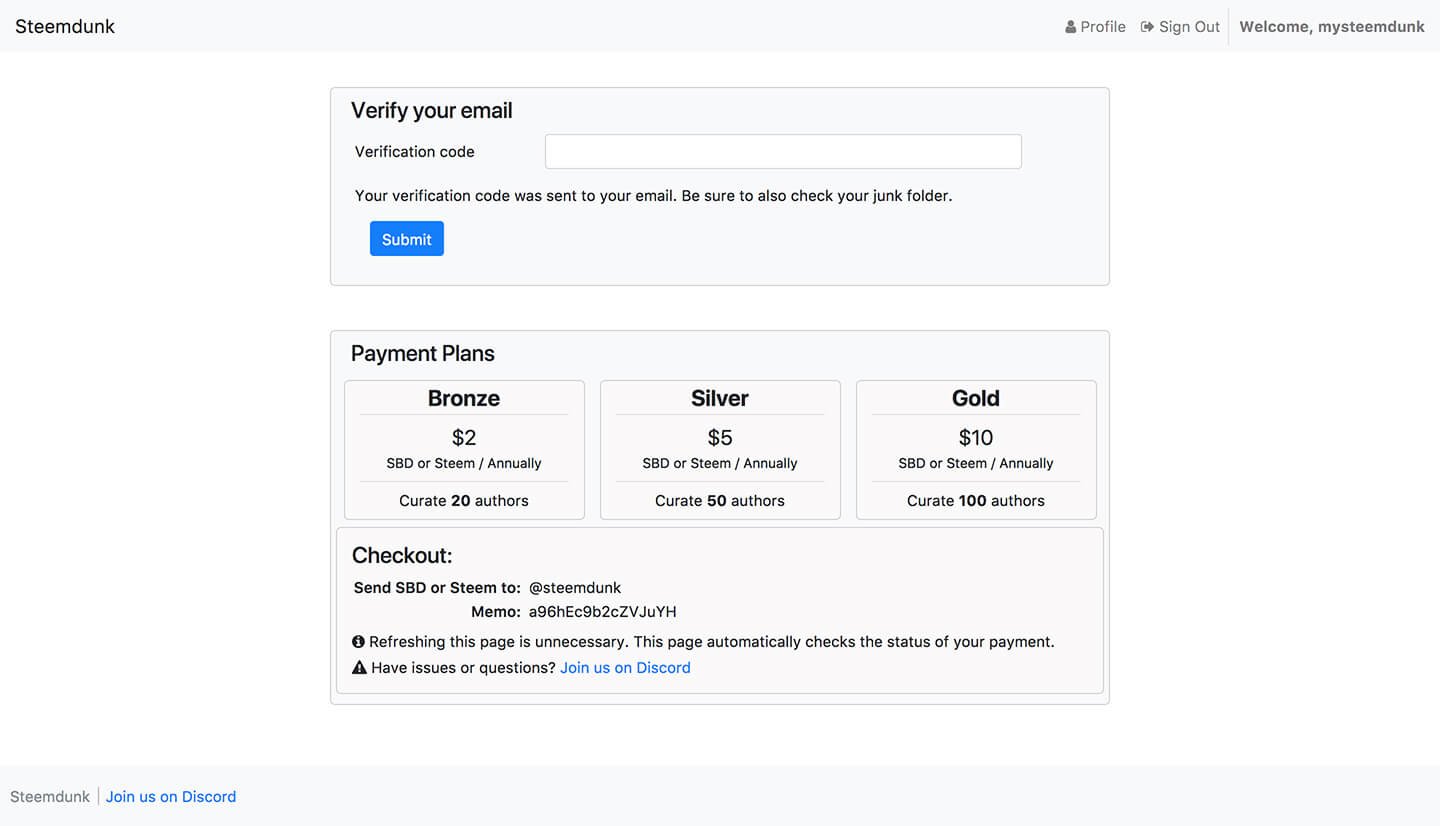The width and height of the screenshot is (1440, 826).
Task: Open the Profile page
Action: pos(1095,27)
